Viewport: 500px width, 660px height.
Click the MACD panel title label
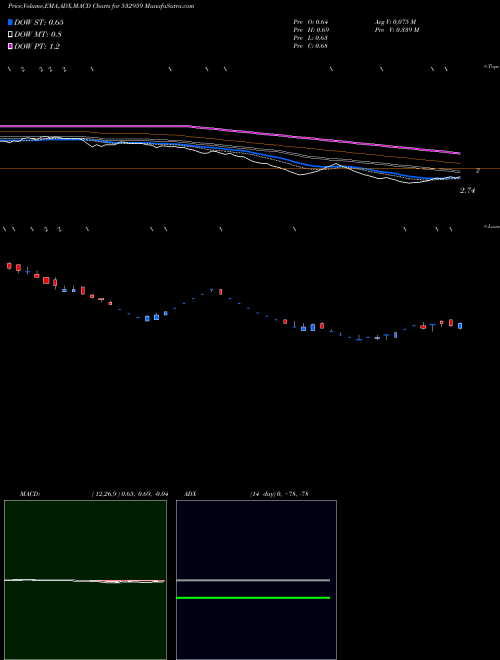[30, 494]
